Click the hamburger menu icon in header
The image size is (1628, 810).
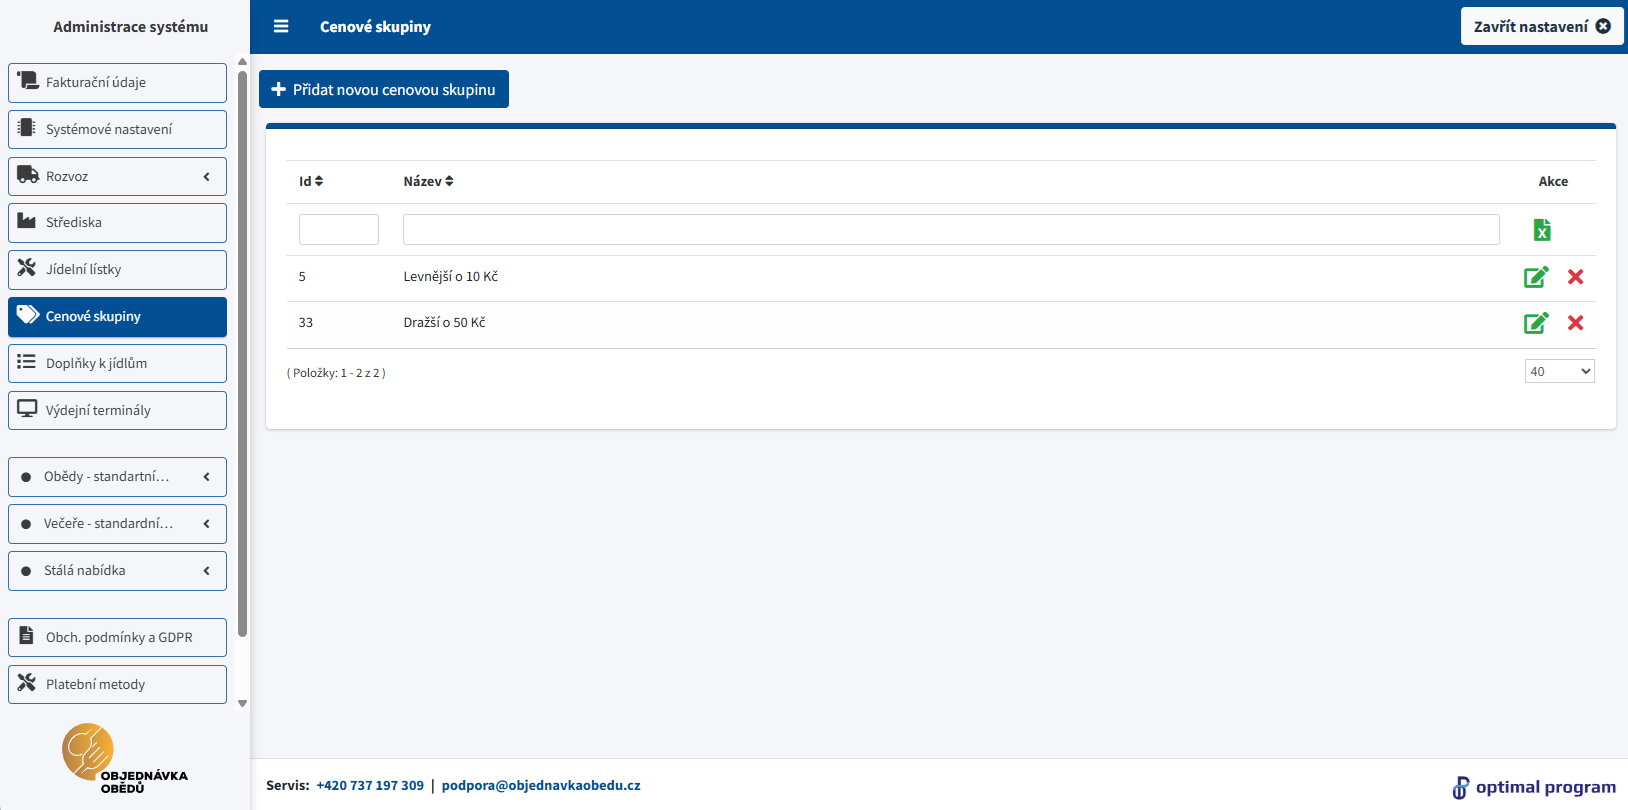[x=281, y=27]
